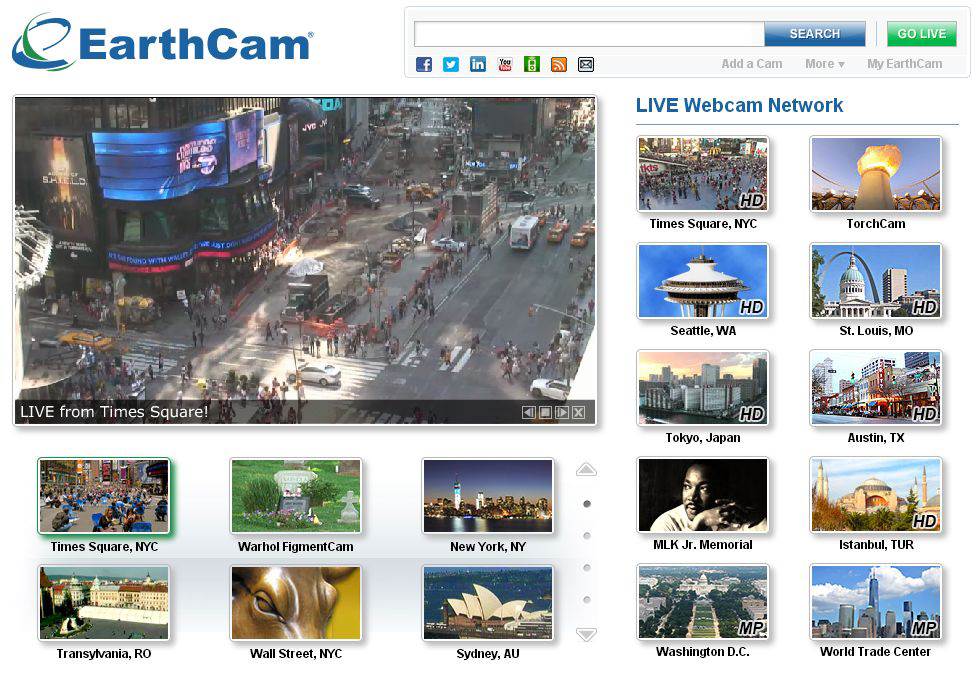Screen dimensions: 978x674
Task: Open the Twitter social icon
Action: pos(451,64)
